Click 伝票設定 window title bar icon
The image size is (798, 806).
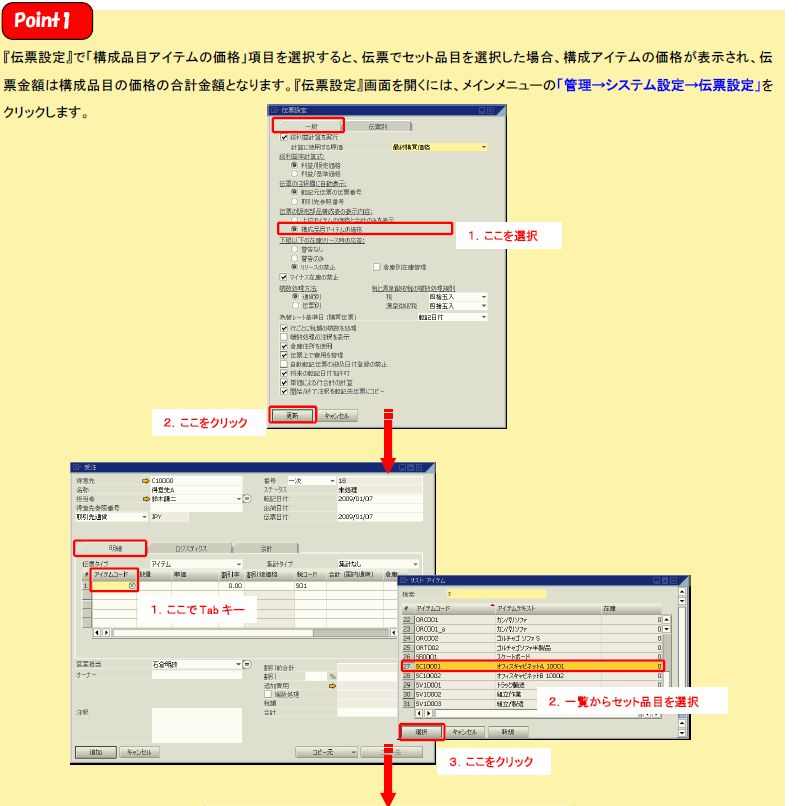pyautogui.click(x=274, y=110)
